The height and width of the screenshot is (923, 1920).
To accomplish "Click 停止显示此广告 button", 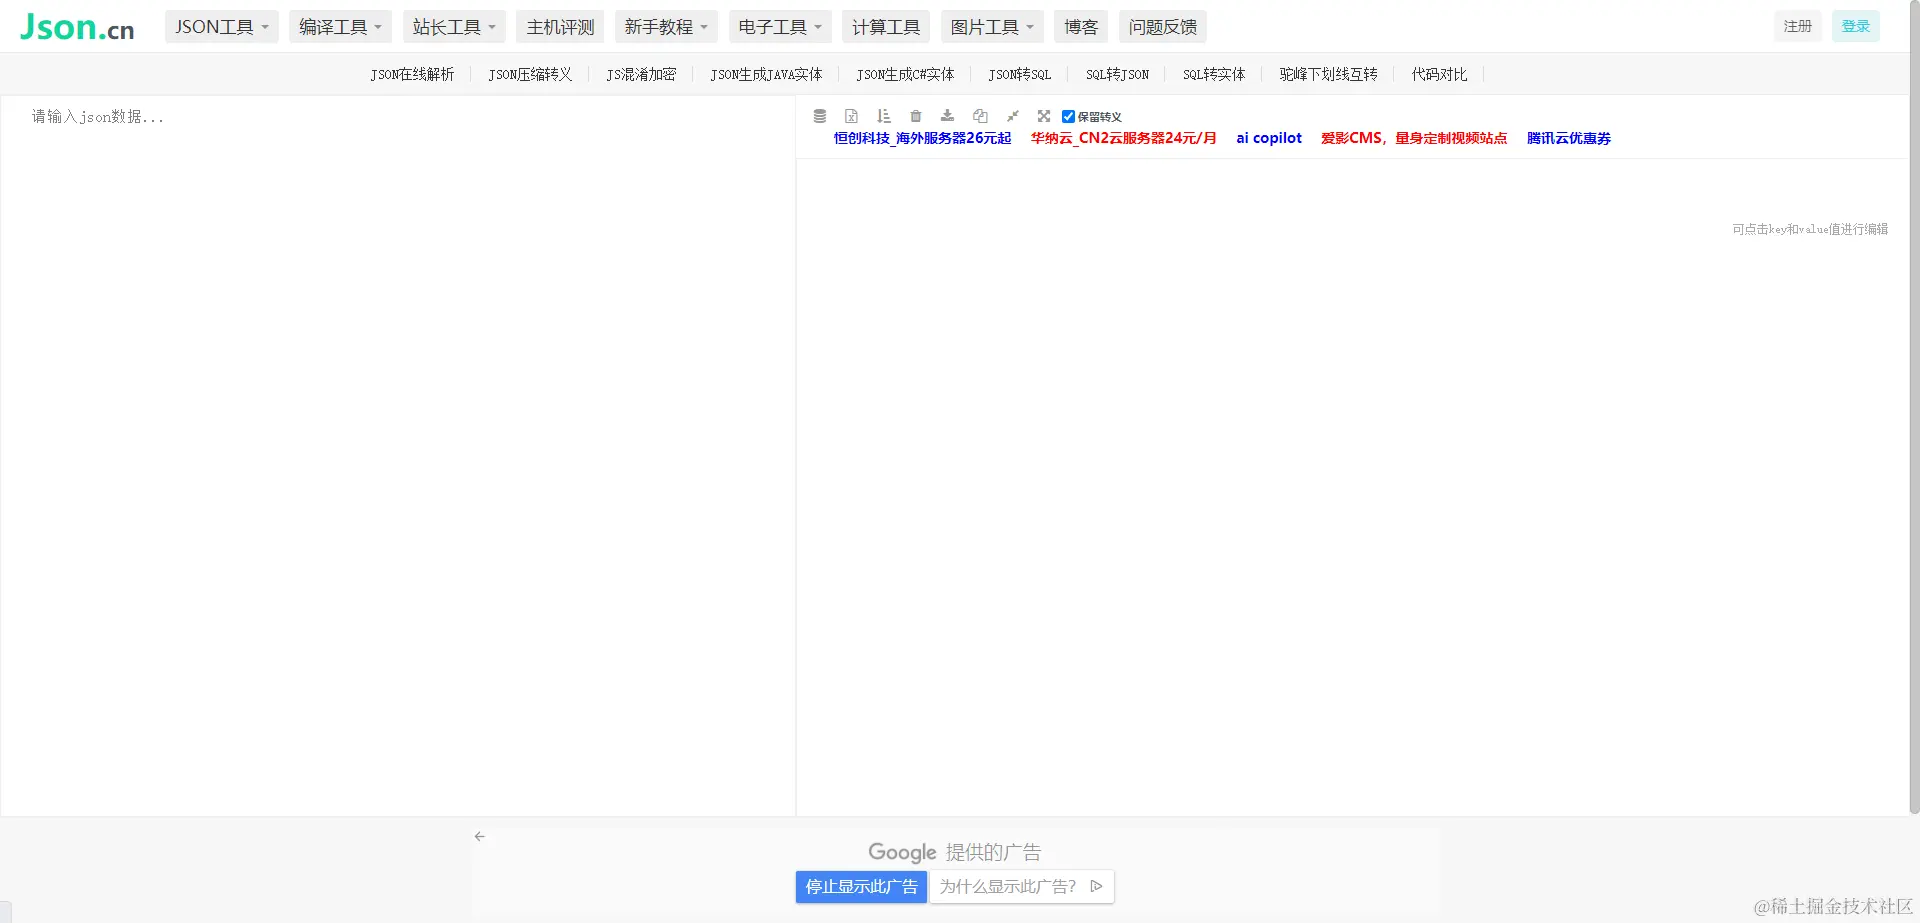I will coord(861,886).
